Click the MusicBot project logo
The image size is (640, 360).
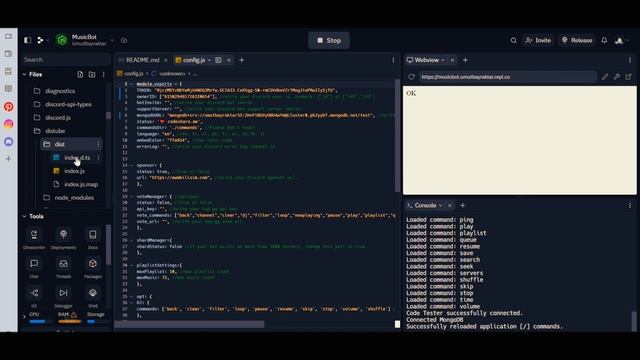click(x=62, y=40)
